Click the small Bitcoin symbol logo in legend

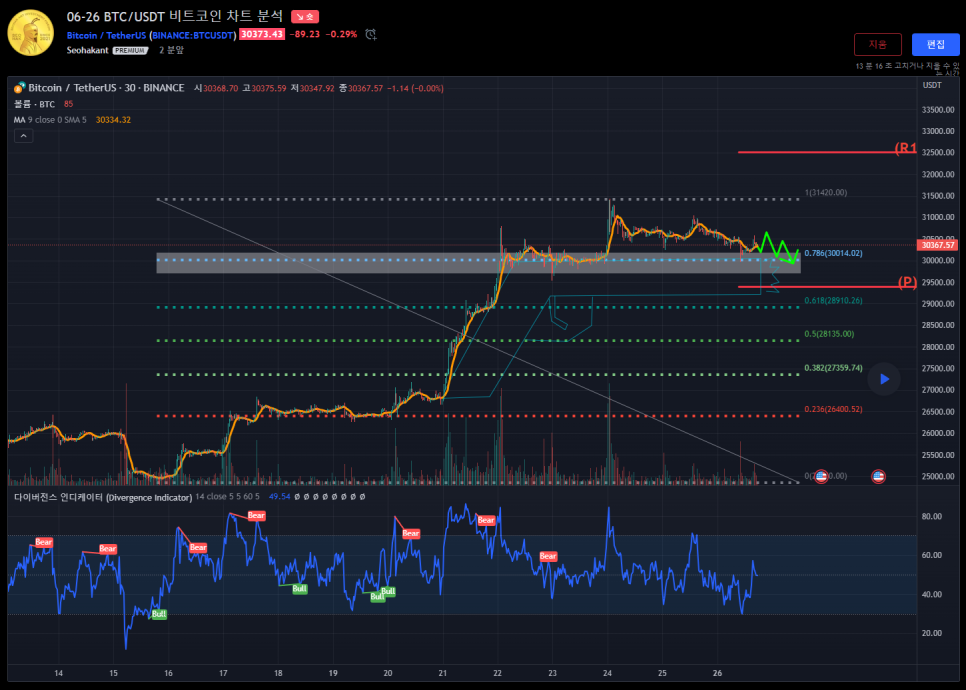point(19,88)
